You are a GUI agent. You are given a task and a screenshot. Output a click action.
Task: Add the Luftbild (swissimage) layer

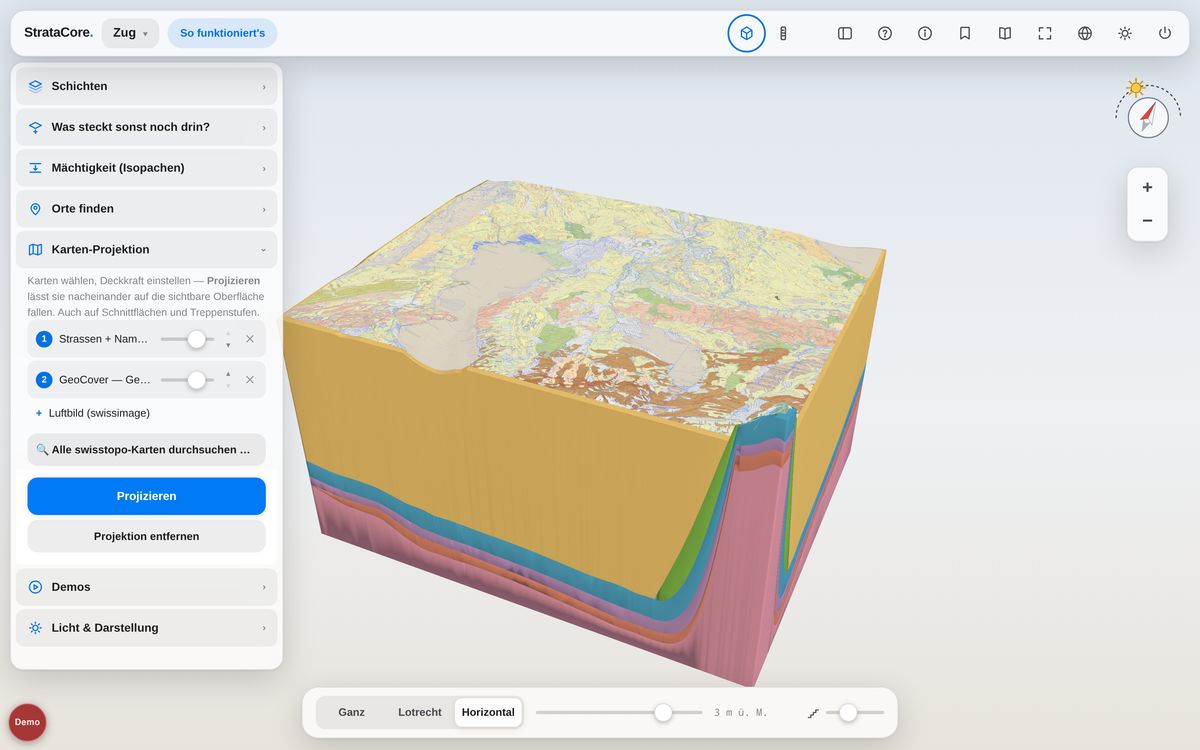(93, 413)
